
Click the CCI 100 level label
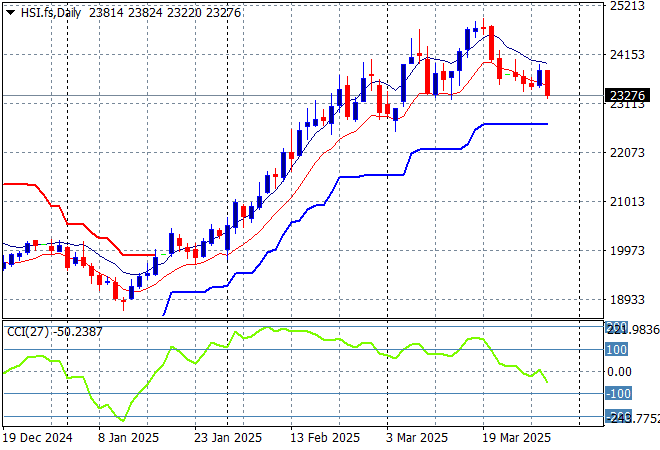tap(616, 350)
